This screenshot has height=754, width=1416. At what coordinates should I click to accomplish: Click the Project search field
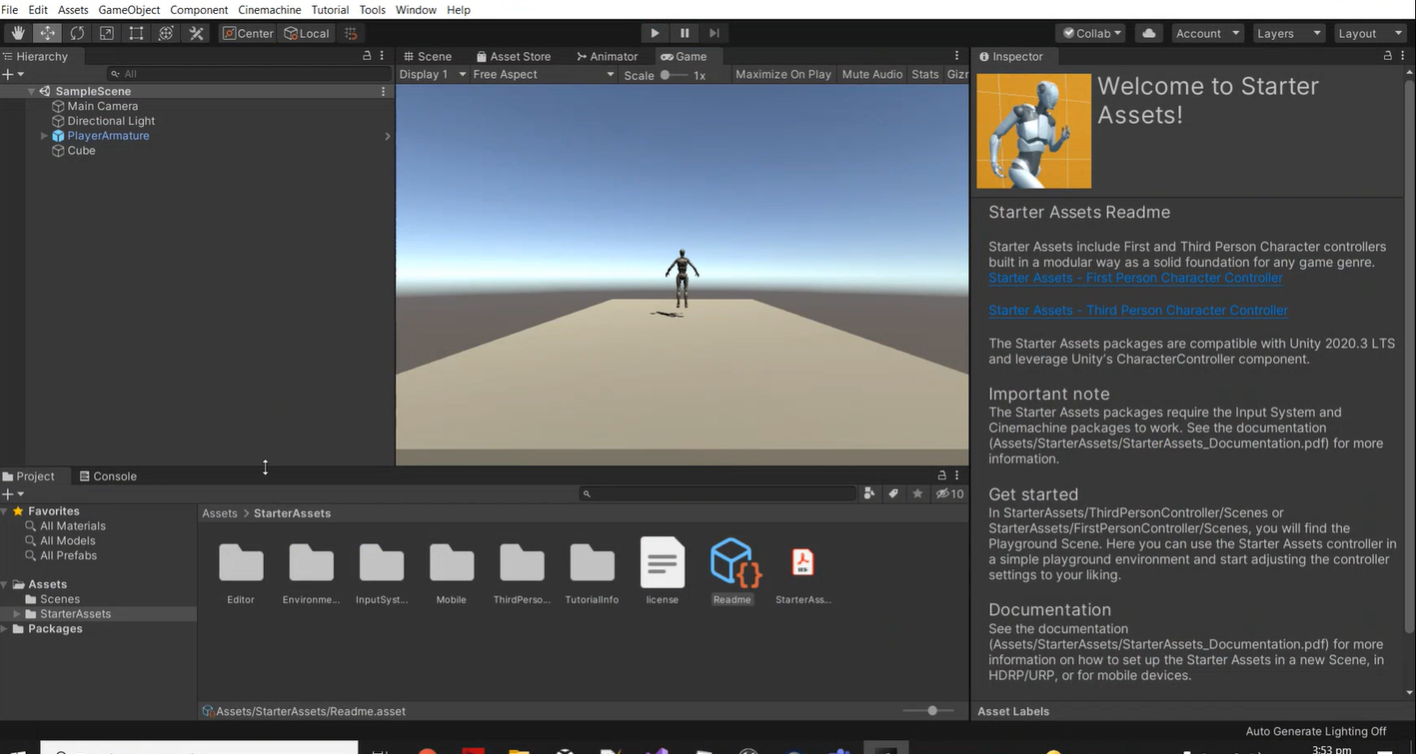pyautogui.click(x=718, y=493)
